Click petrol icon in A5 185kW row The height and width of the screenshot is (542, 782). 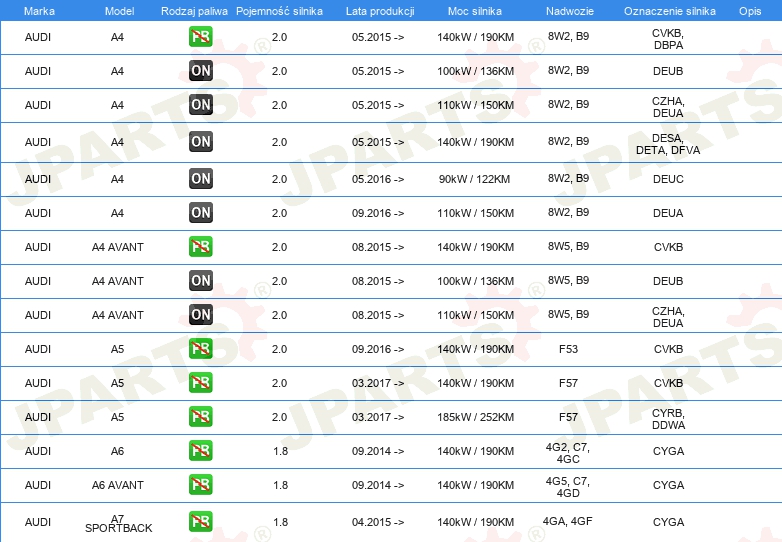(200, 416)
